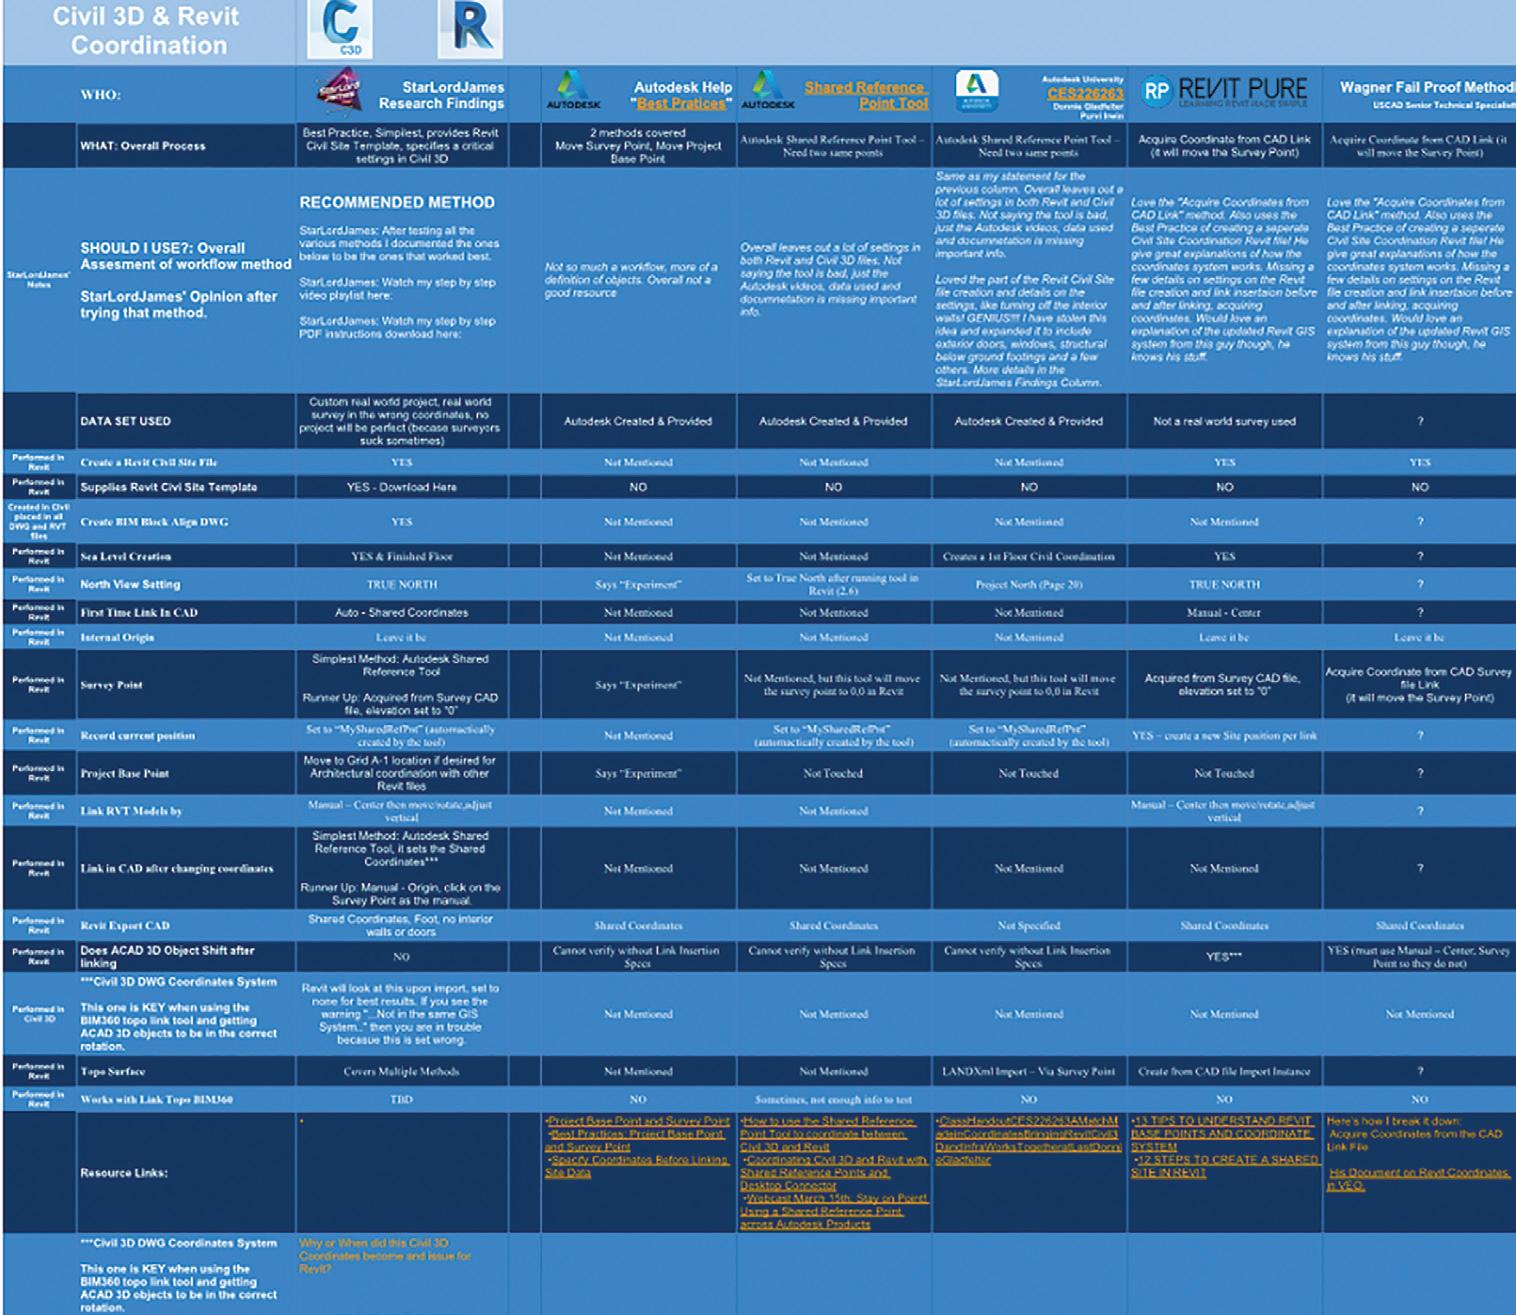The image size is (1516, 1315).
Task: Click 'YES – create a new Site position per link' cell
Action: point(1224,736)
